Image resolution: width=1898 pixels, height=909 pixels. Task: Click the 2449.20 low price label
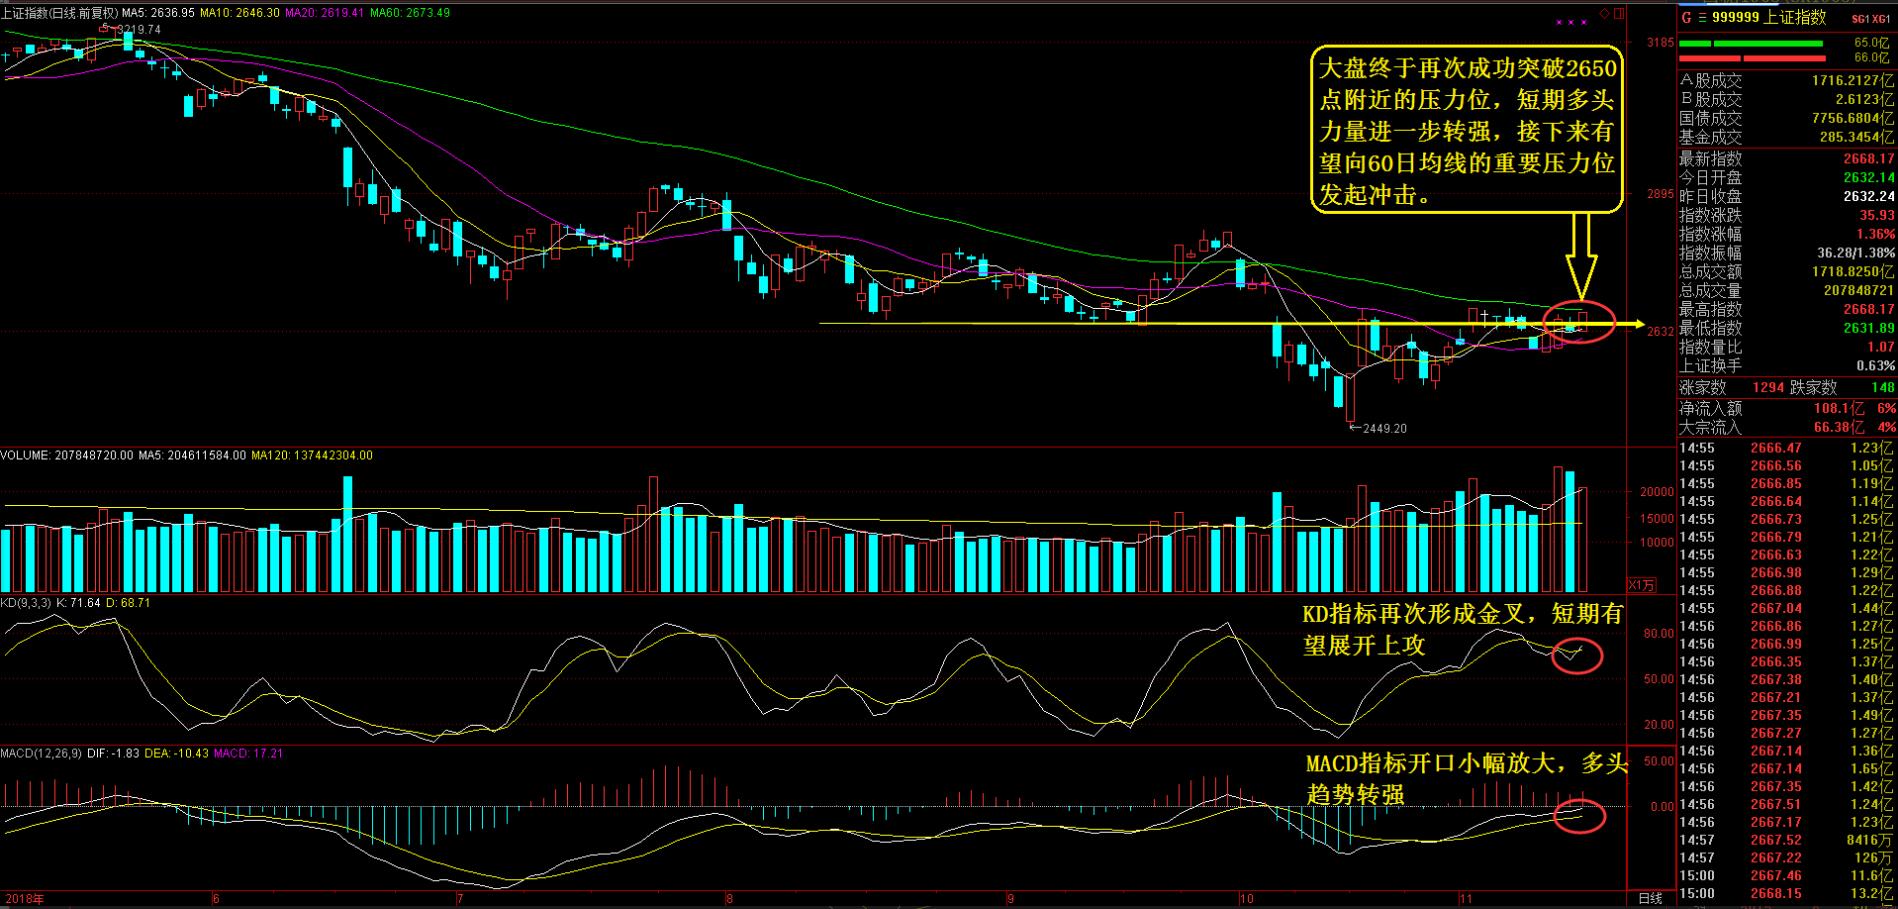tap(1384, 428)
